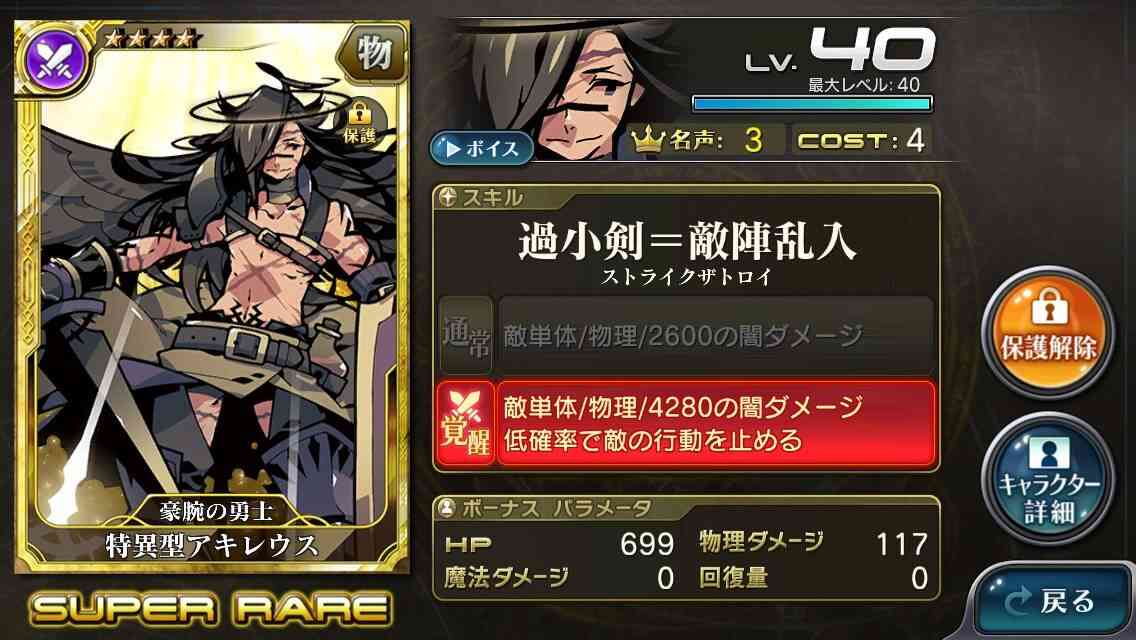This screenshot has width=1136, height=640.
Task: Tap the 物 attribute badge on the card
Action: click(x=374, y=53)
